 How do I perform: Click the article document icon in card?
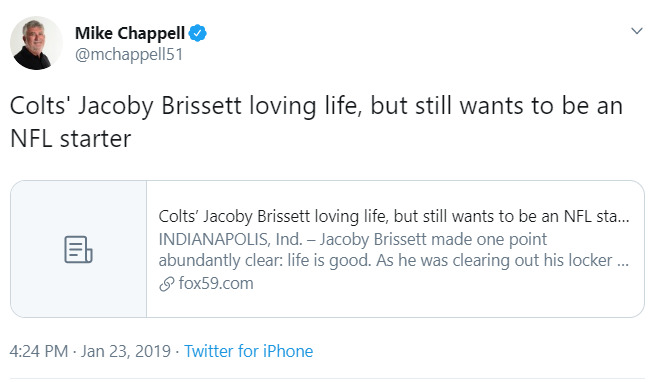[78, 249]
